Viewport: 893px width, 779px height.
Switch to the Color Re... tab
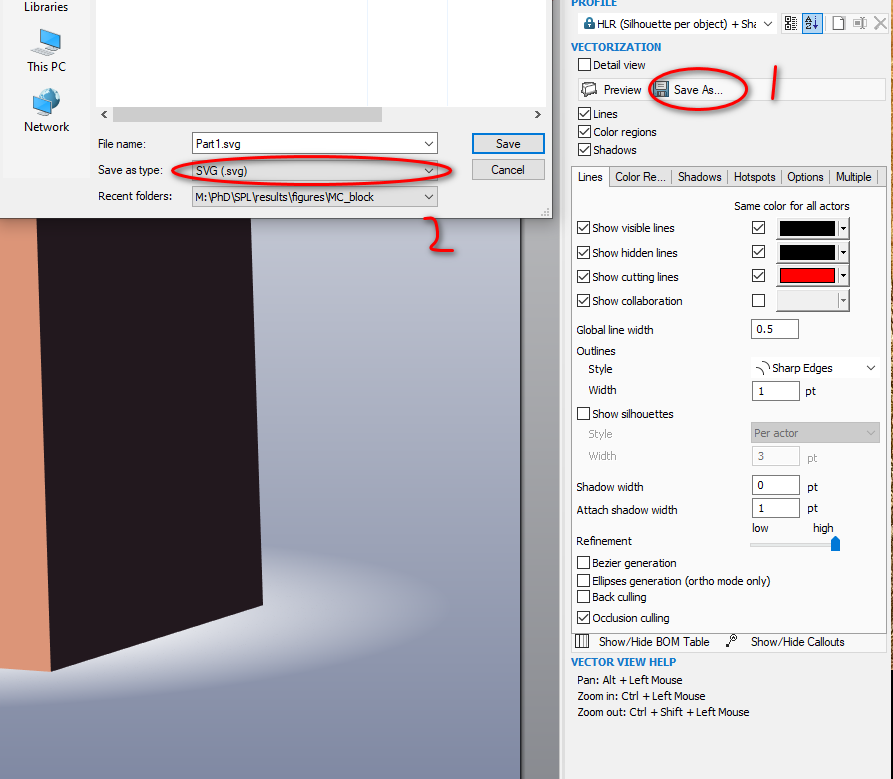click(x=640, y=177)
